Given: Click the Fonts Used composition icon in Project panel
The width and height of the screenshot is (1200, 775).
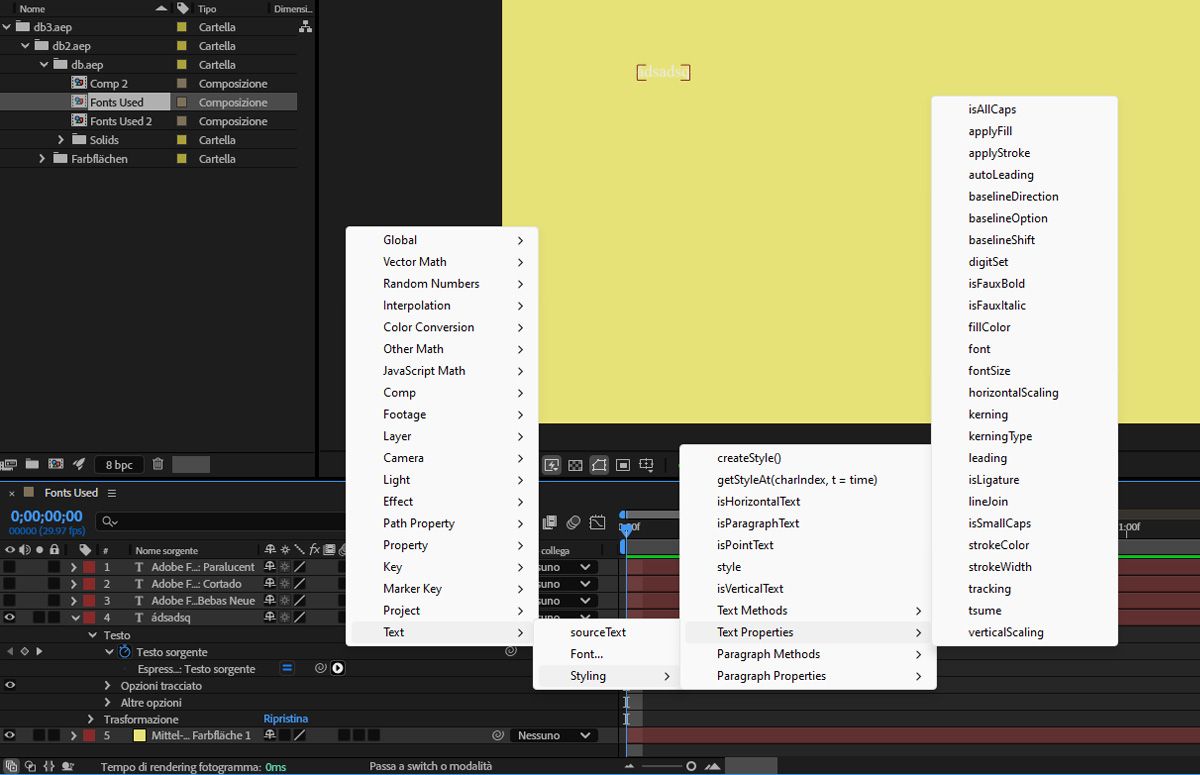Looking at the screenshot, I should pos(79,102).
